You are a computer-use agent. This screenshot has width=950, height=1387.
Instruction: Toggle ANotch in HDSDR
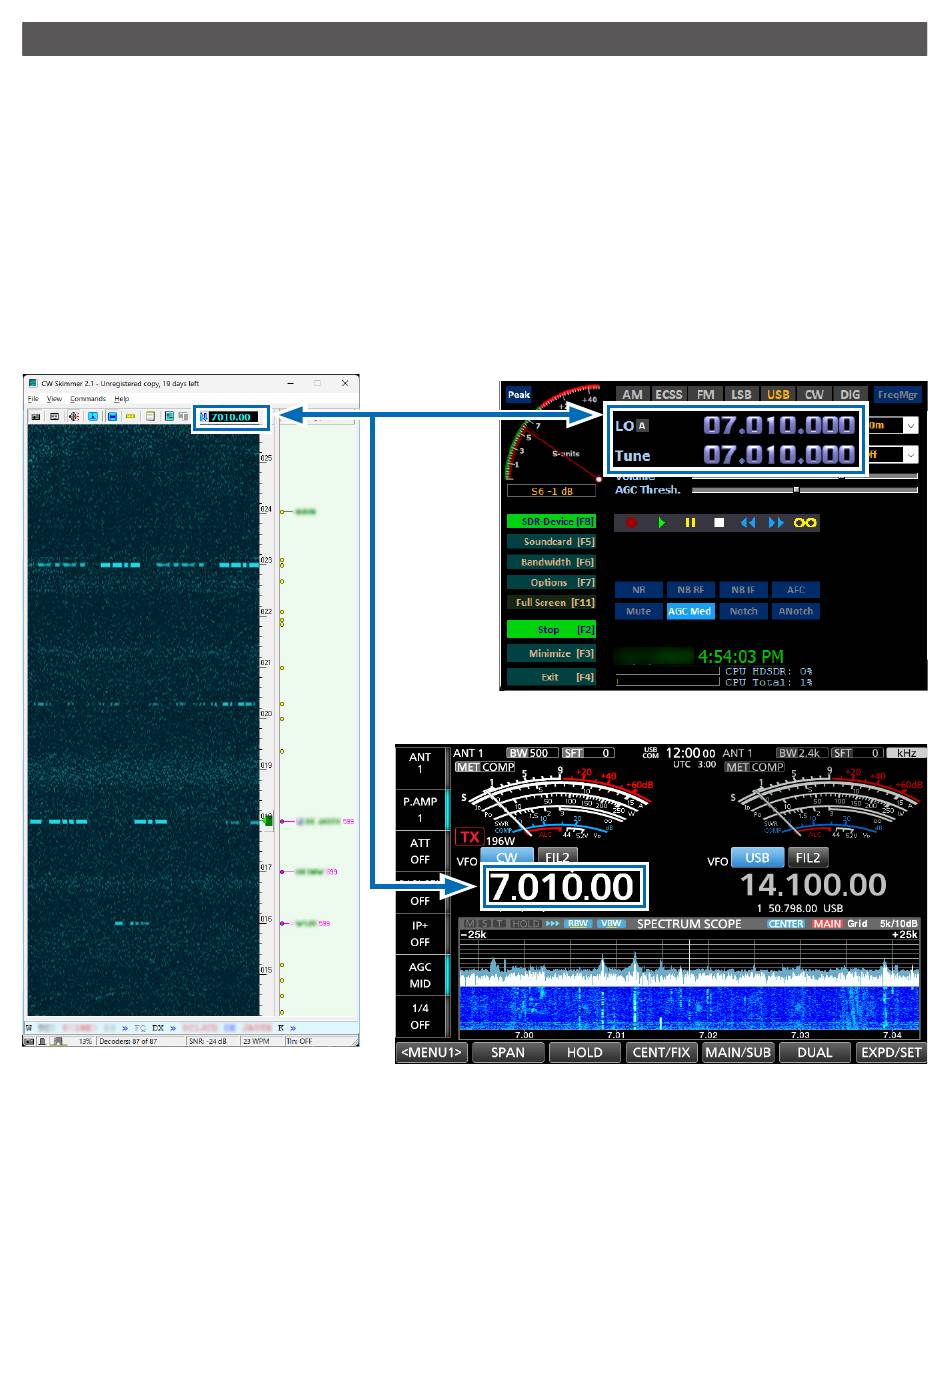796,611
